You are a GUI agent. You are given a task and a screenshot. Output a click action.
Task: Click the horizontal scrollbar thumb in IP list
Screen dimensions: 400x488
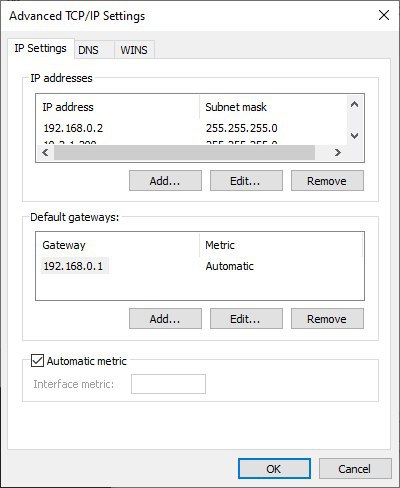[184, 153]
